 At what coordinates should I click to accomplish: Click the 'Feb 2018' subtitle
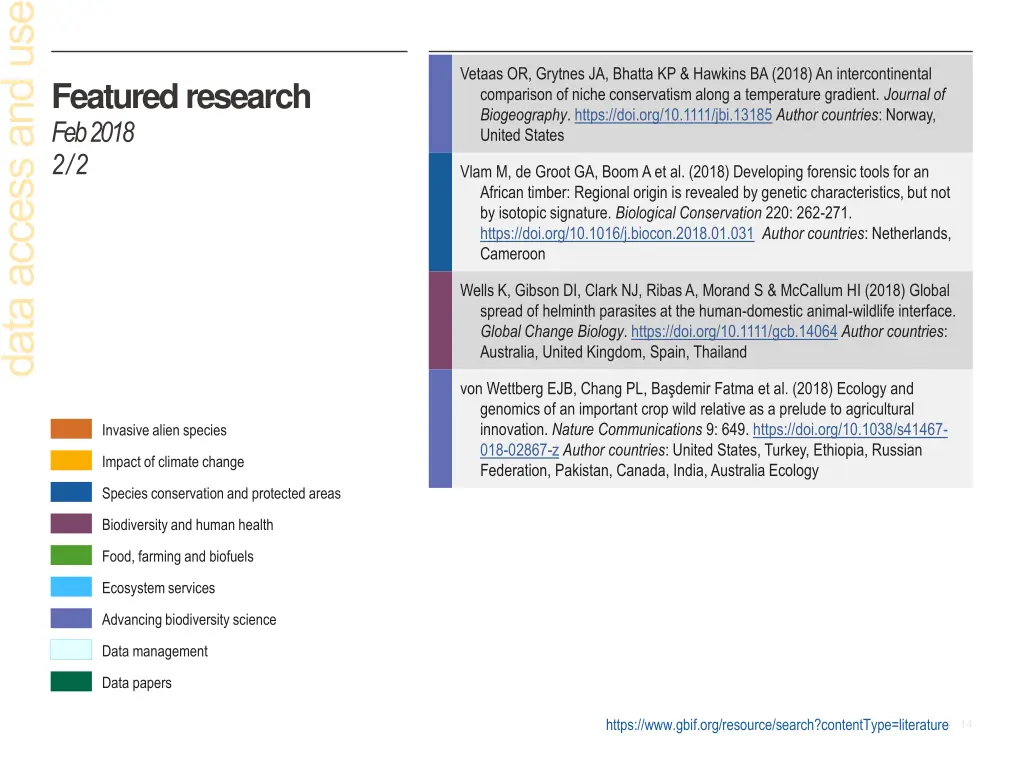pos(93,133)
